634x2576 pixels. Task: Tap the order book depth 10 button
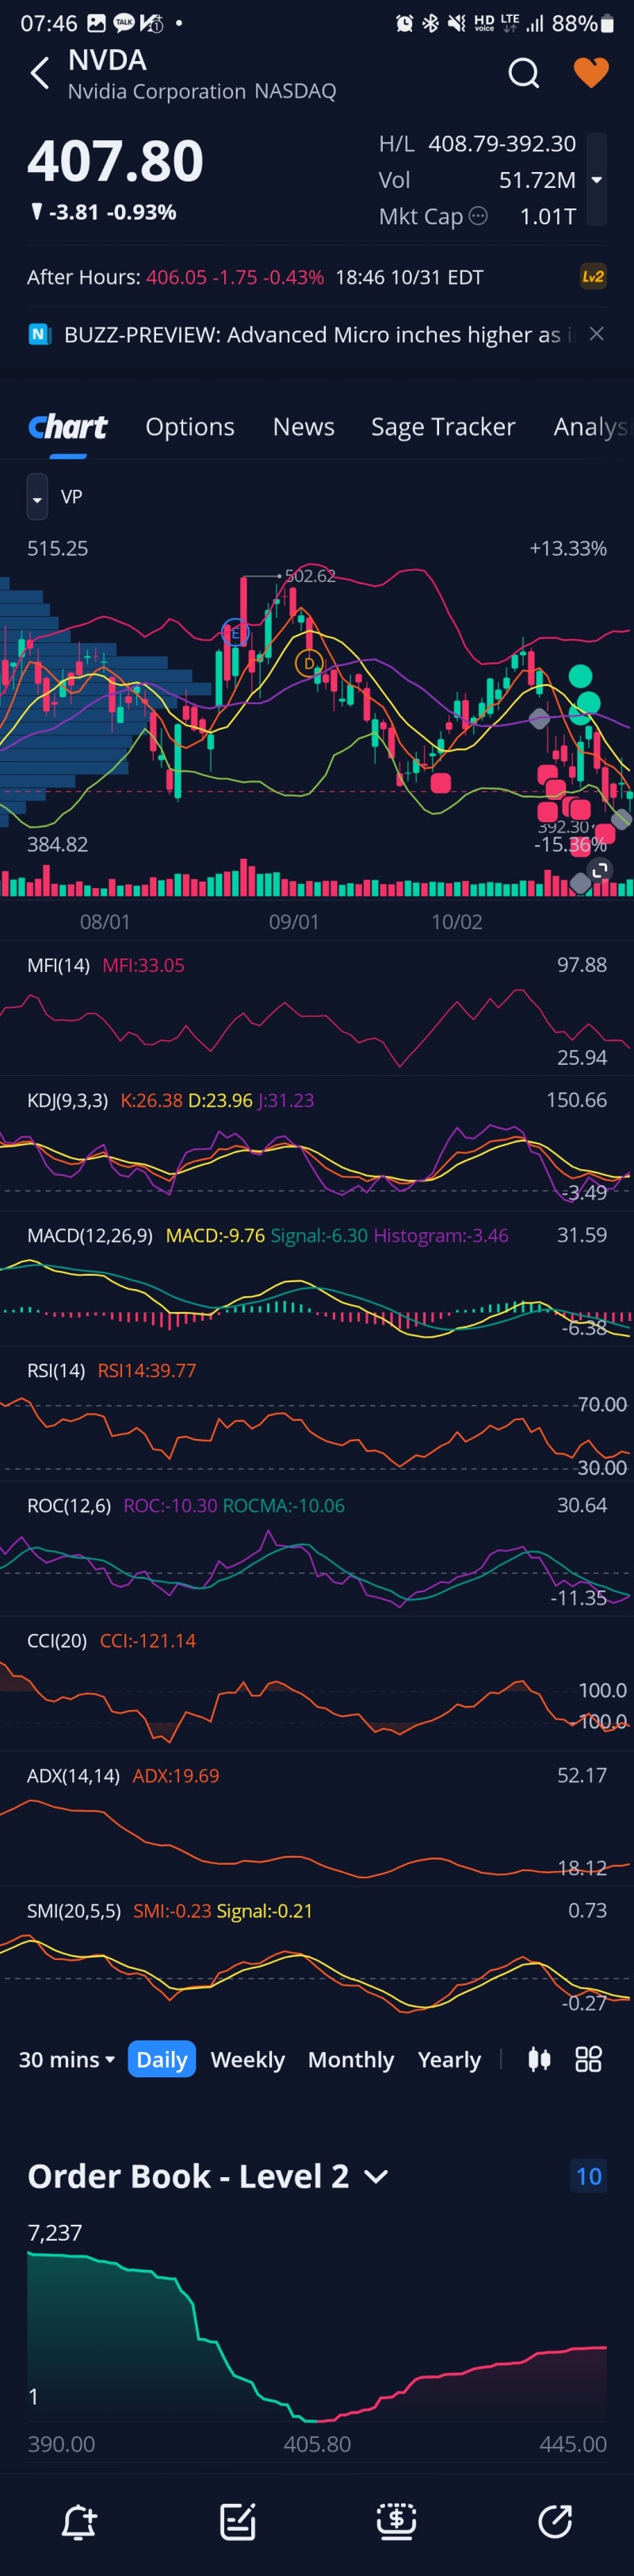(589, 2177)
